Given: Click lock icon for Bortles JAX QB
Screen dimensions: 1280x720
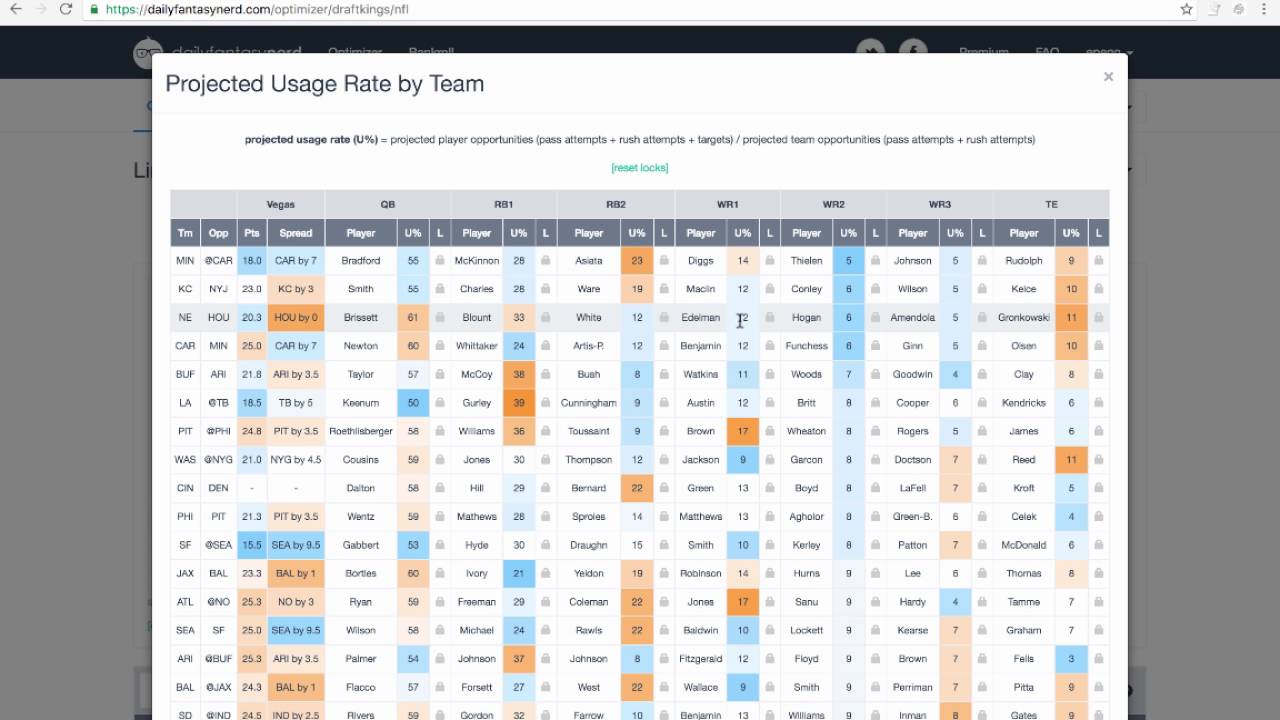Looking at the screenshot, I should coord(440,574).
